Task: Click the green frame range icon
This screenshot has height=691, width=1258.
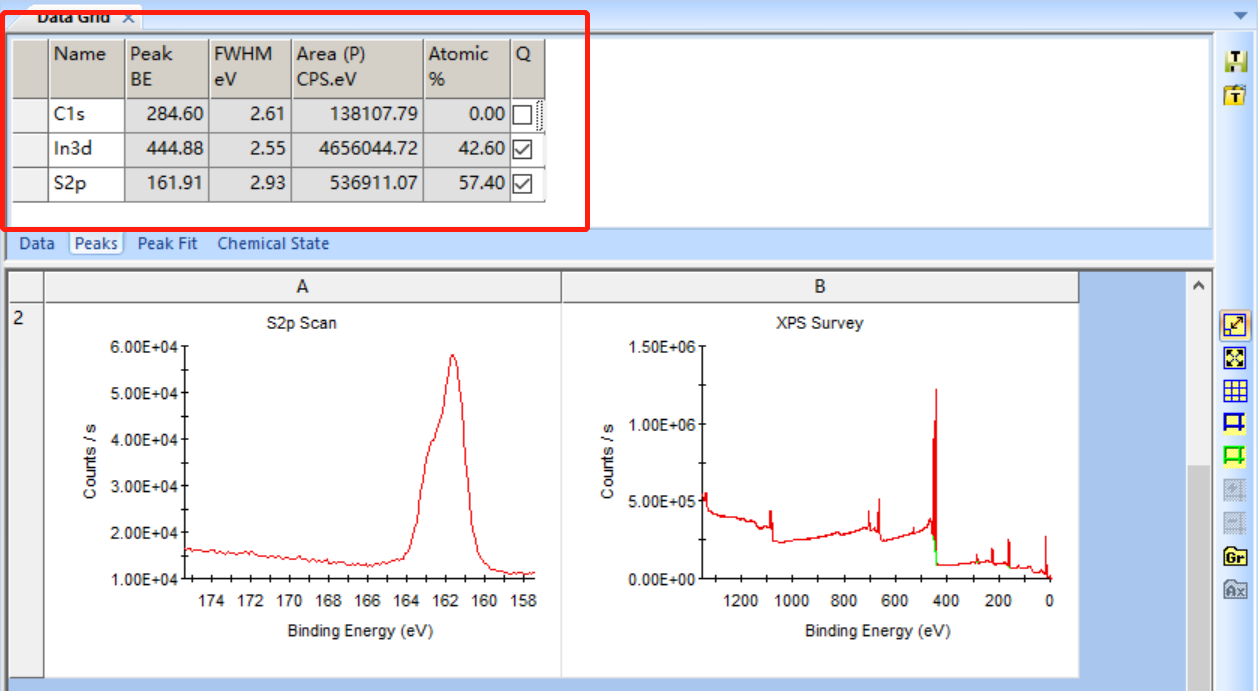Action: pyautogui.click(x=1235, y=457)
